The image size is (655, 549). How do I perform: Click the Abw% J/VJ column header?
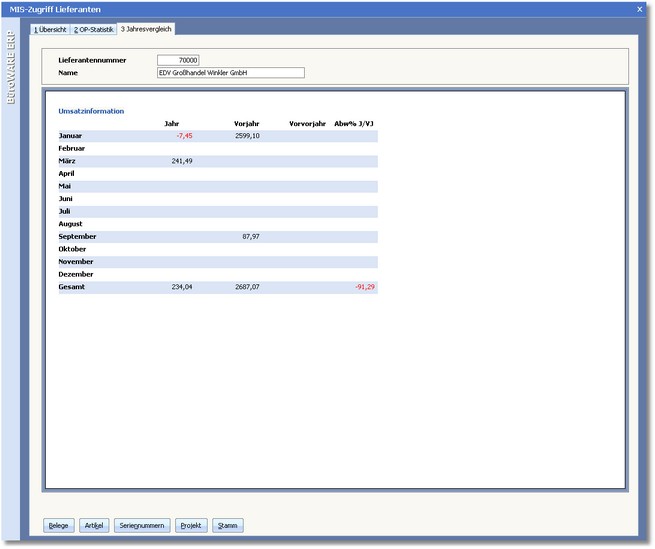(354, 123)
